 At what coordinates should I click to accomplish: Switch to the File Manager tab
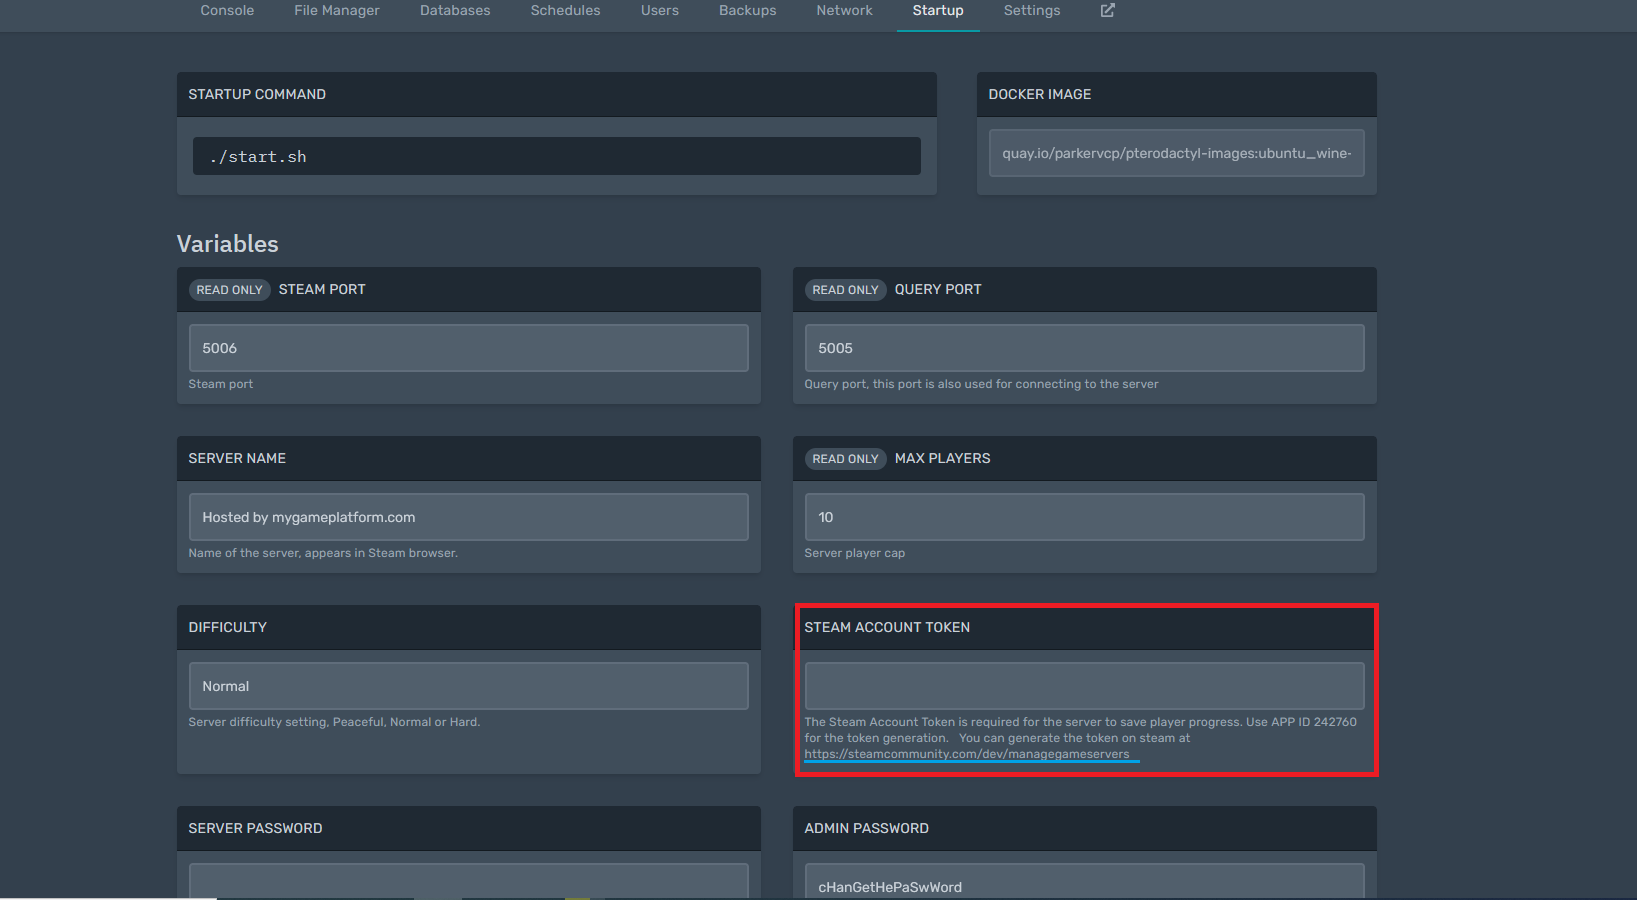337,10
